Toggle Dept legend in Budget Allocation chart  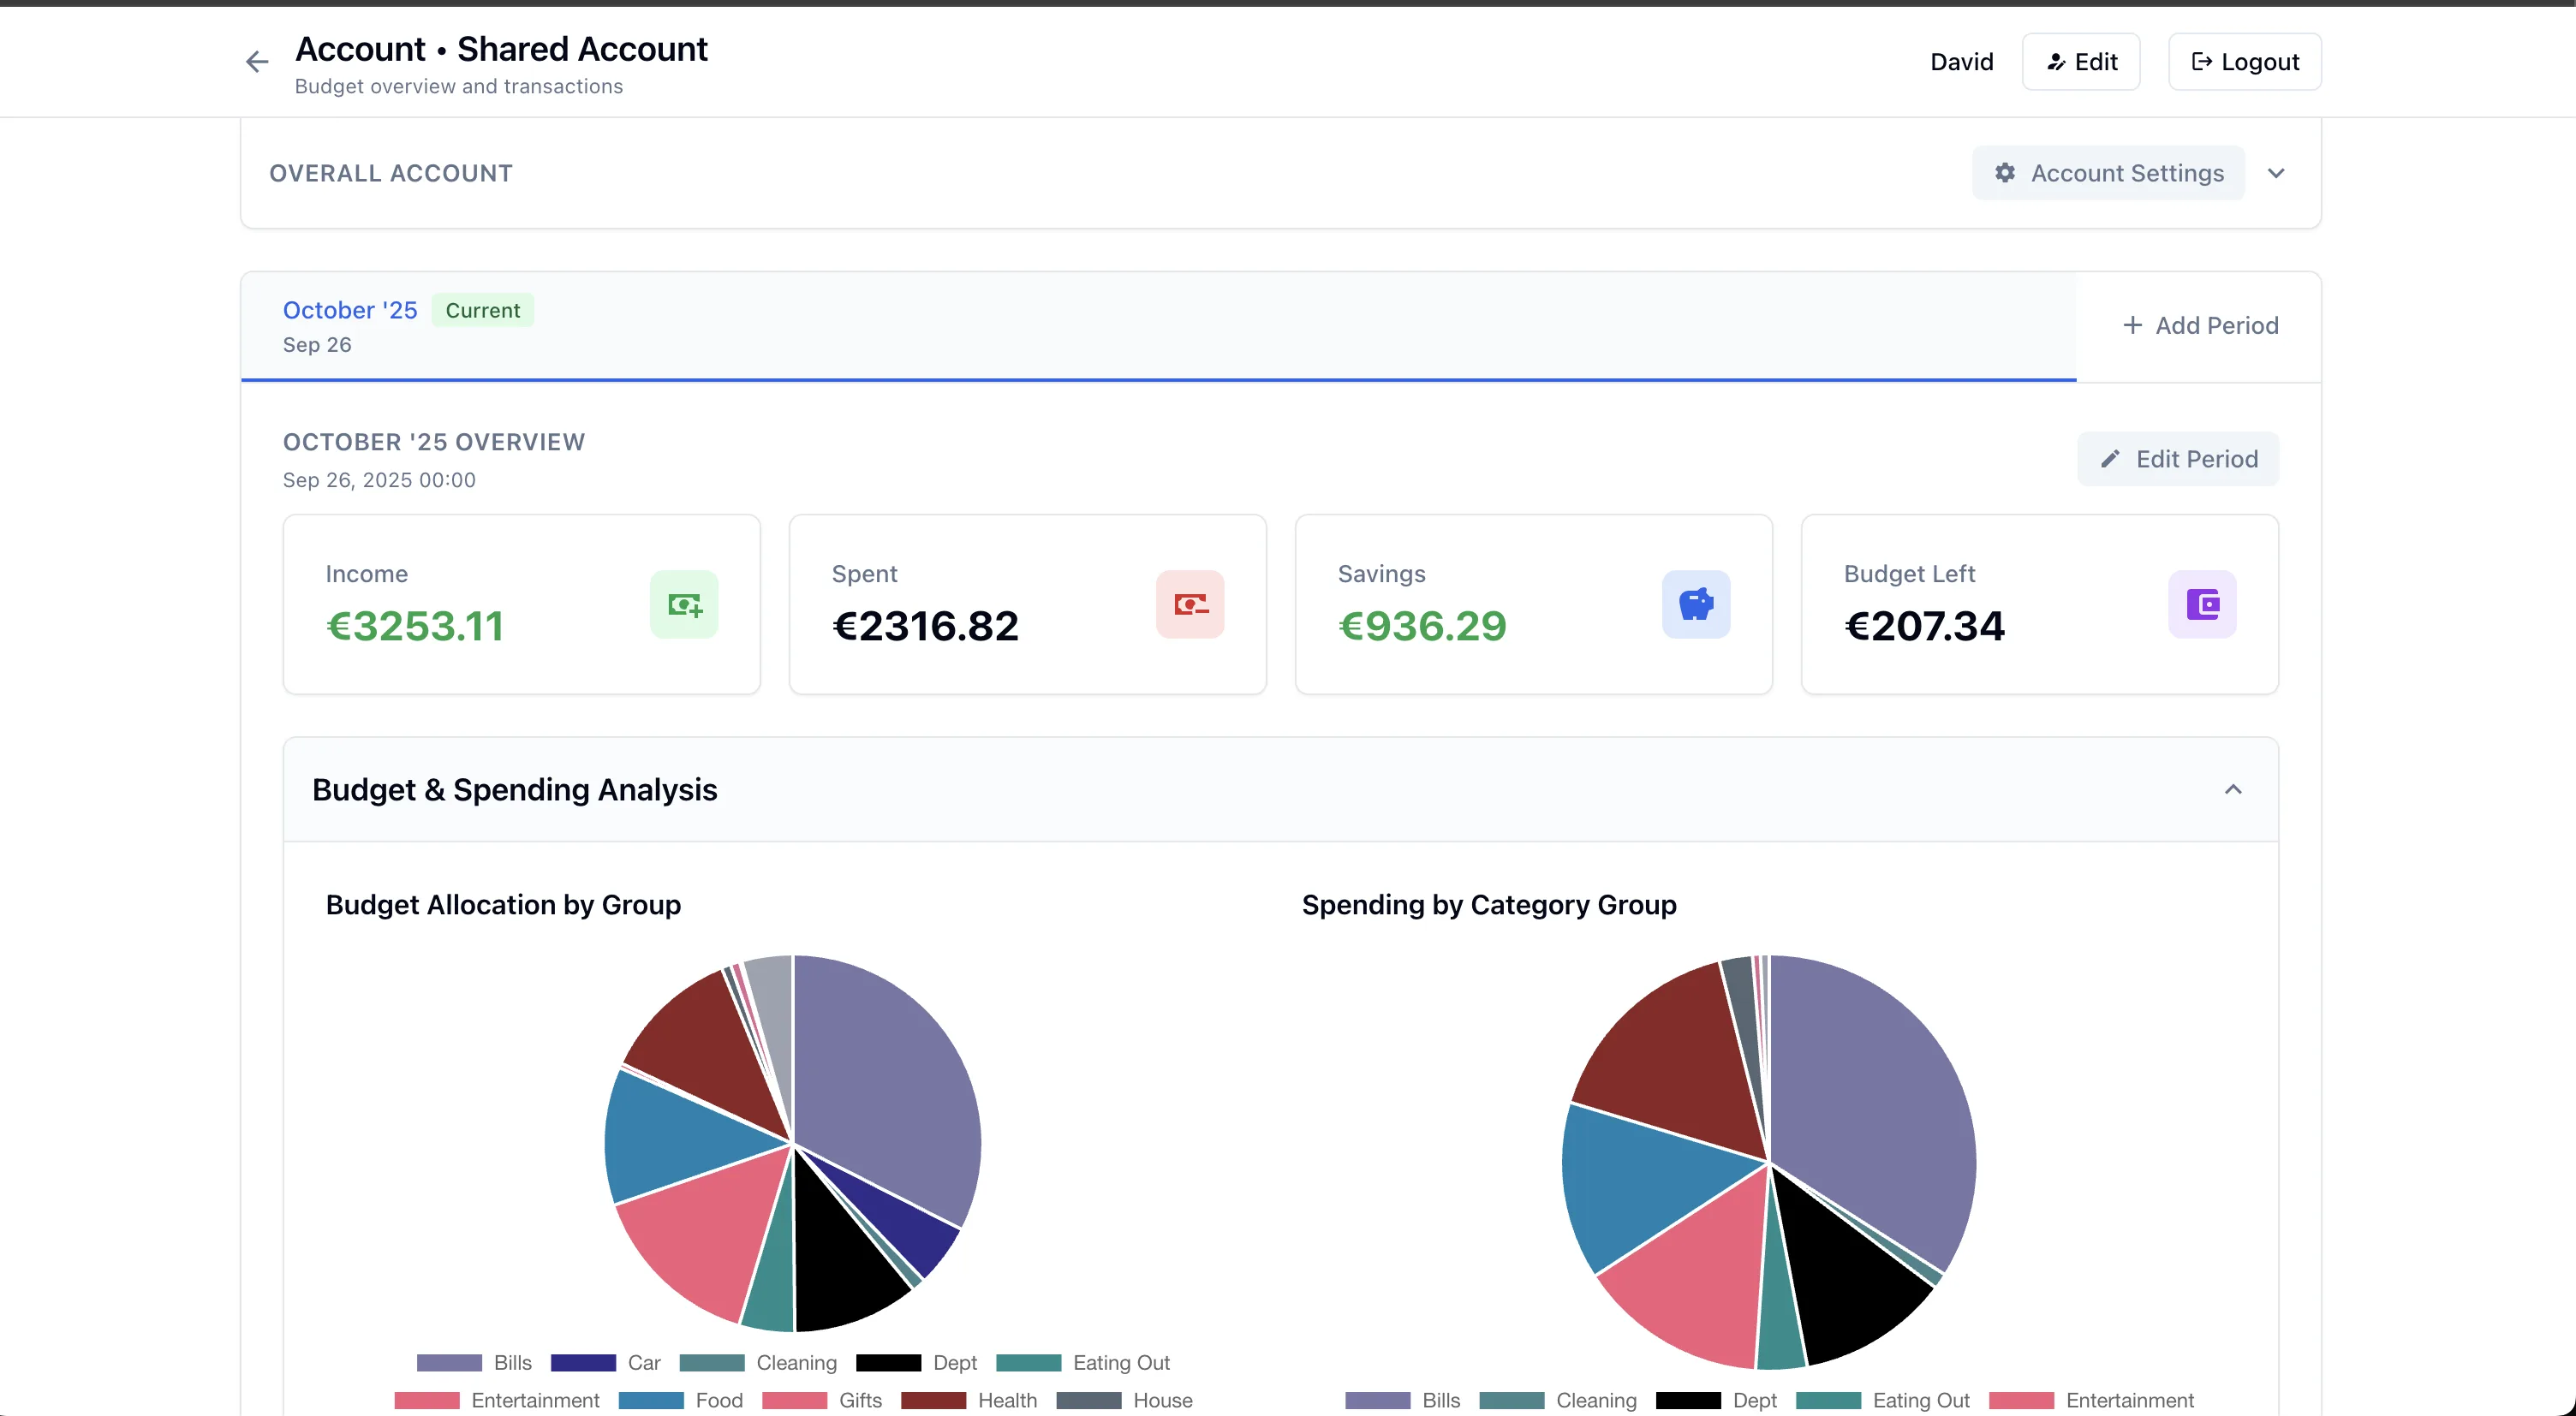point(916,1362)
